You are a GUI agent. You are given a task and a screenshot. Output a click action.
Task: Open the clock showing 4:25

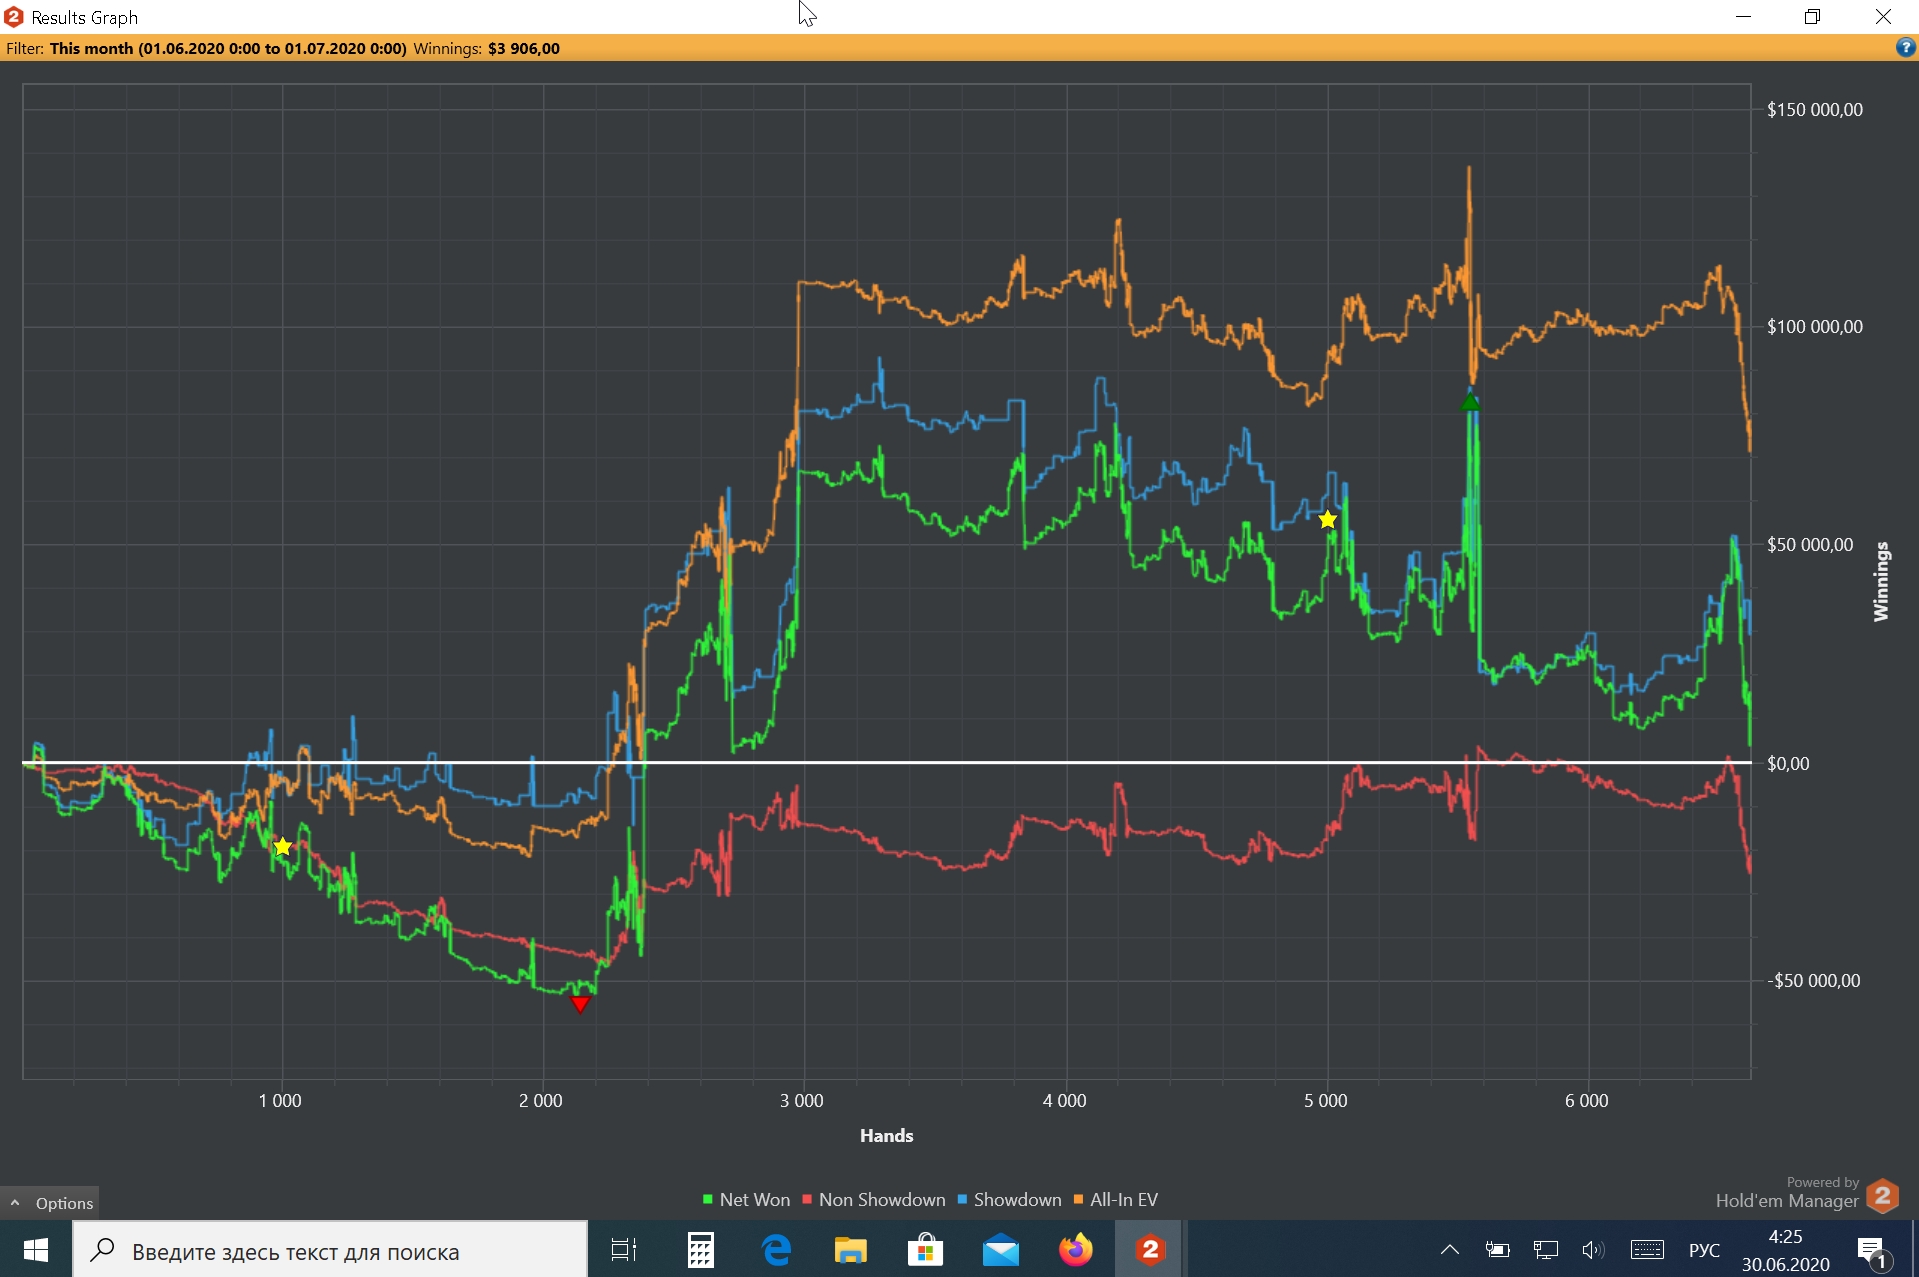point(1785,1250)
